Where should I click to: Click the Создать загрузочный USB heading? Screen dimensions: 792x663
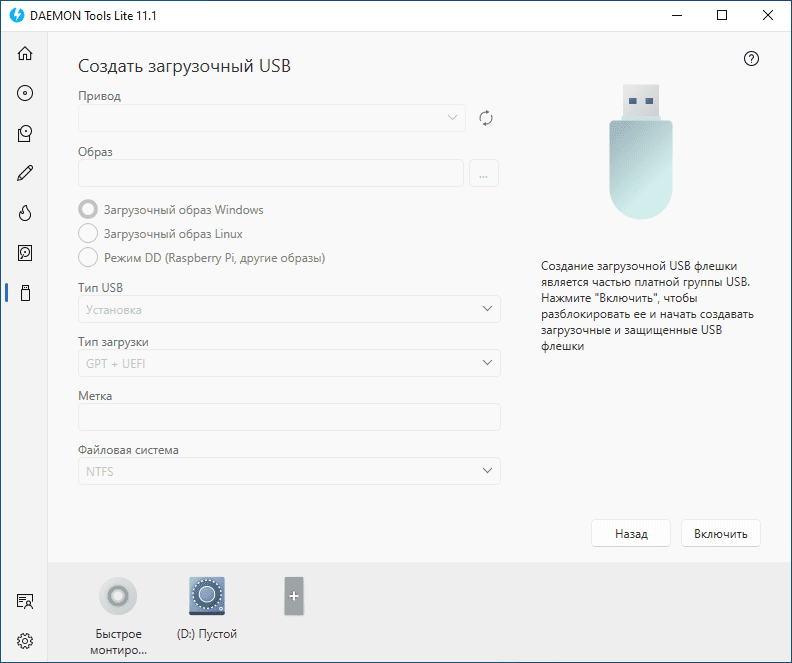[x=184, y=66]
